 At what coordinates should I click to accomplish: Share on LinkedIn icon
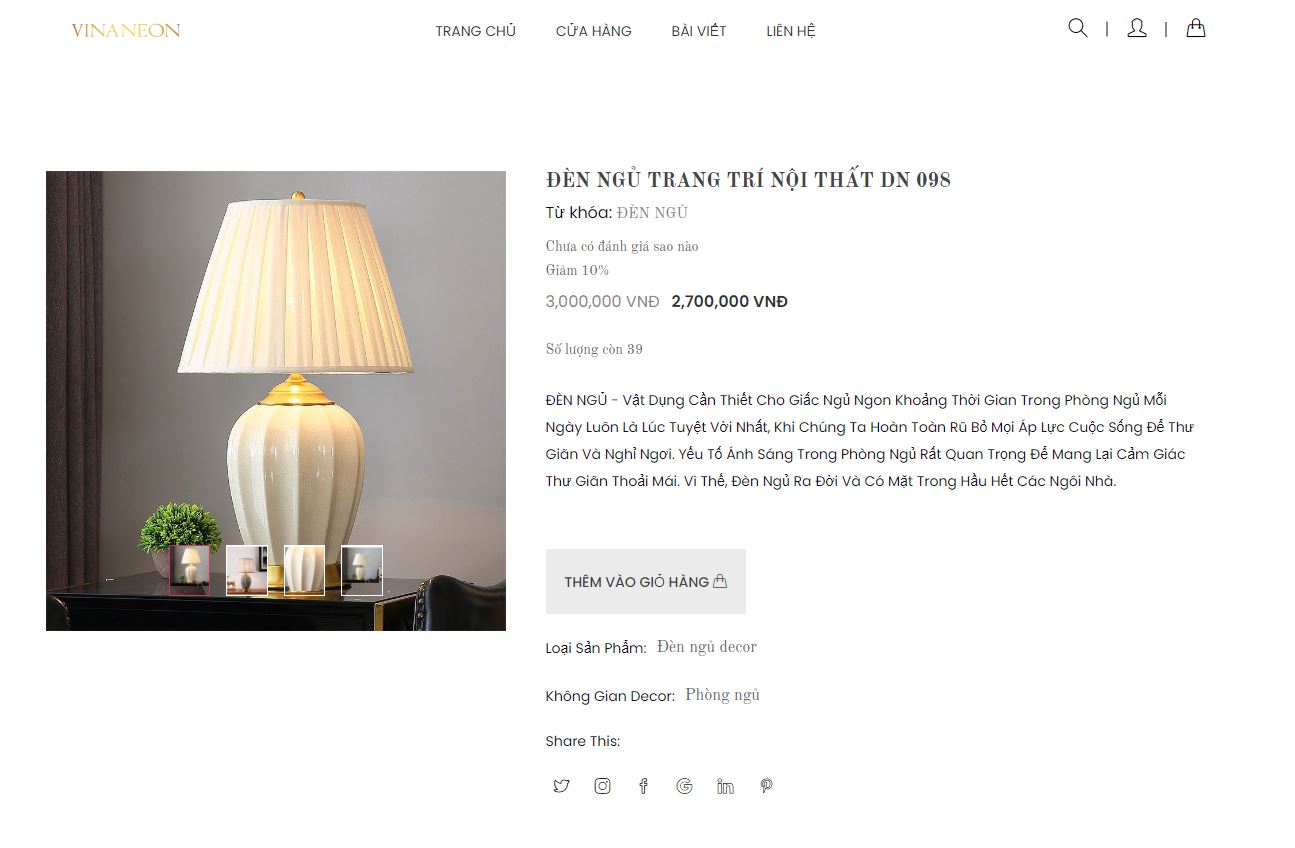pyautogui.click(x=725, y=786)
